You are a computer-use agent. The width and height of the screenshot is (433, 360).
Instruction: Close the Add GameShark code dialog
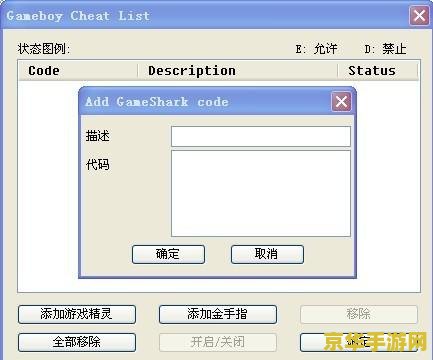point(341,102)
